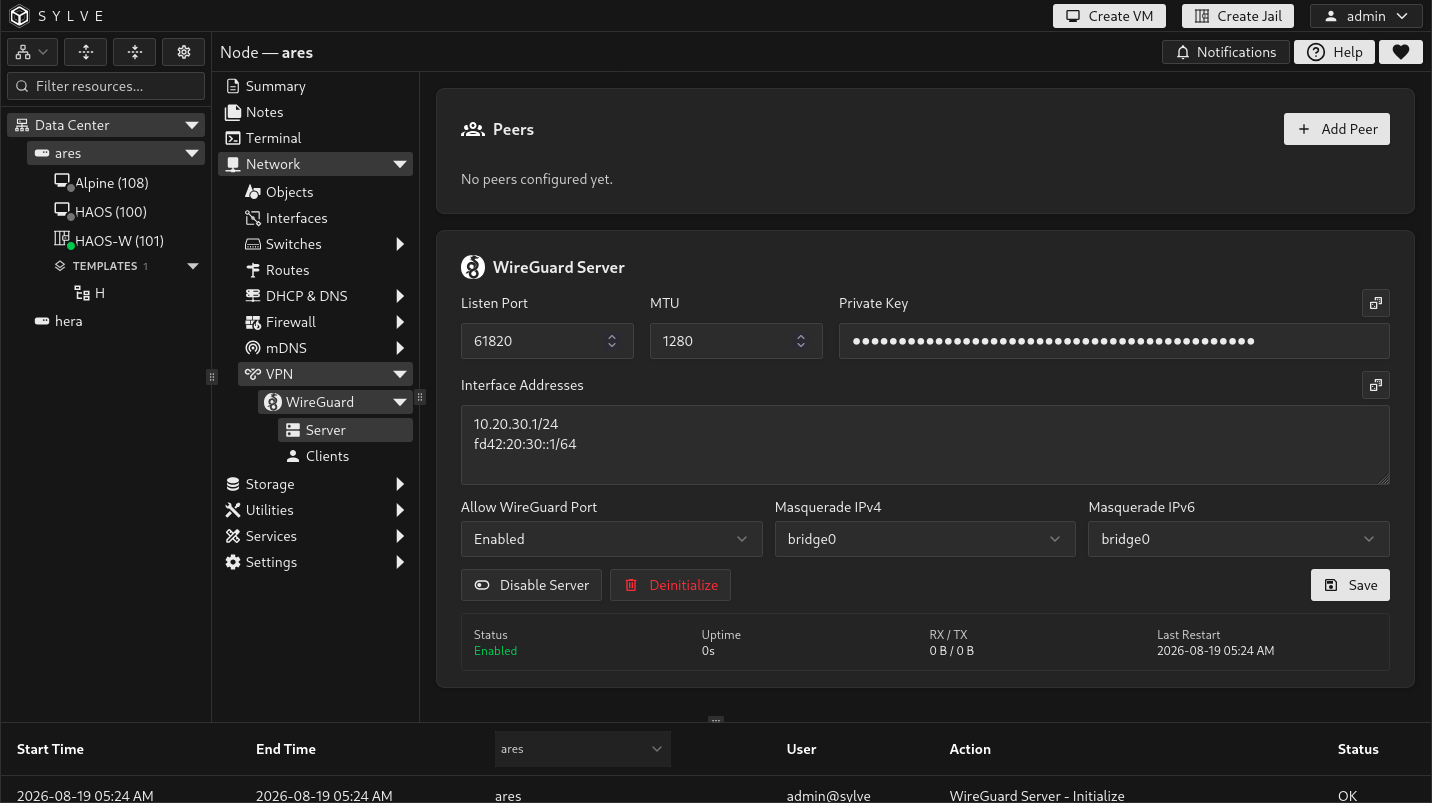Open Allow WireGuard Port dropdown

(x=611, y=539)
